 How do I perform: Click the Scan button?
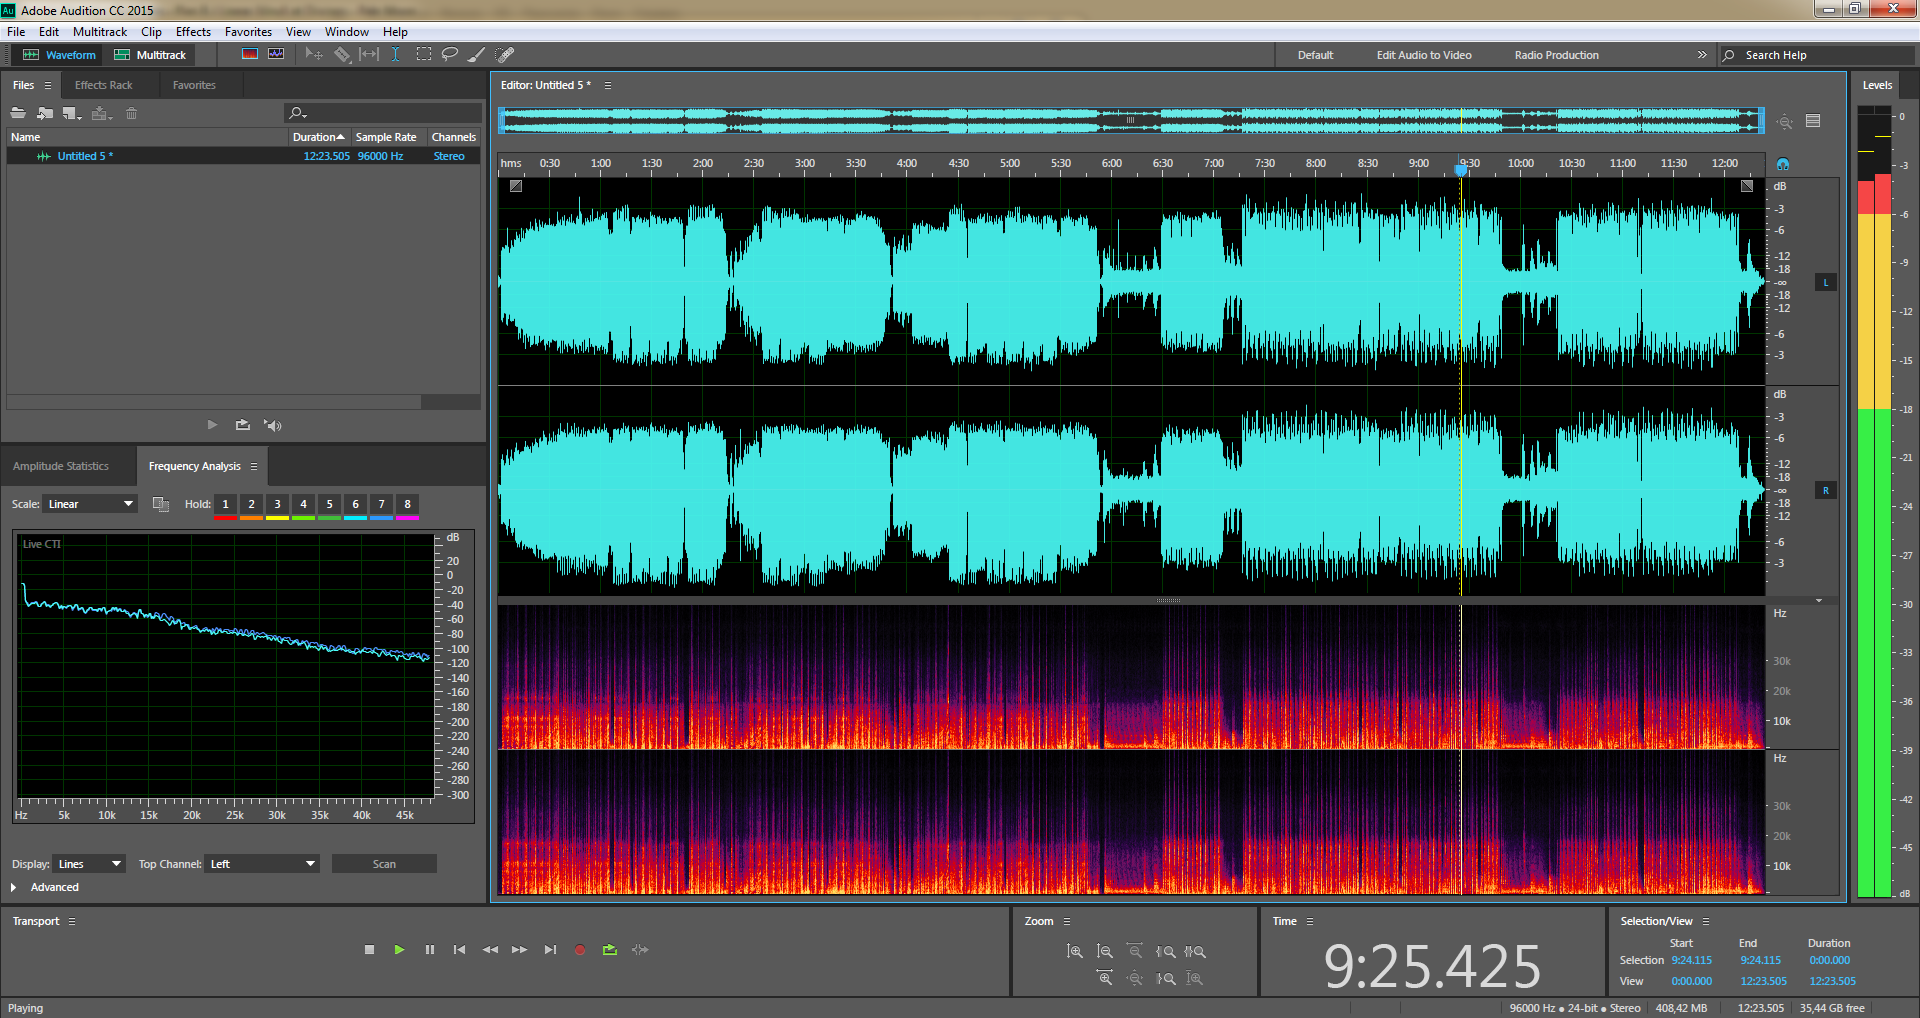pyautogui.click(x=384, y=864)
